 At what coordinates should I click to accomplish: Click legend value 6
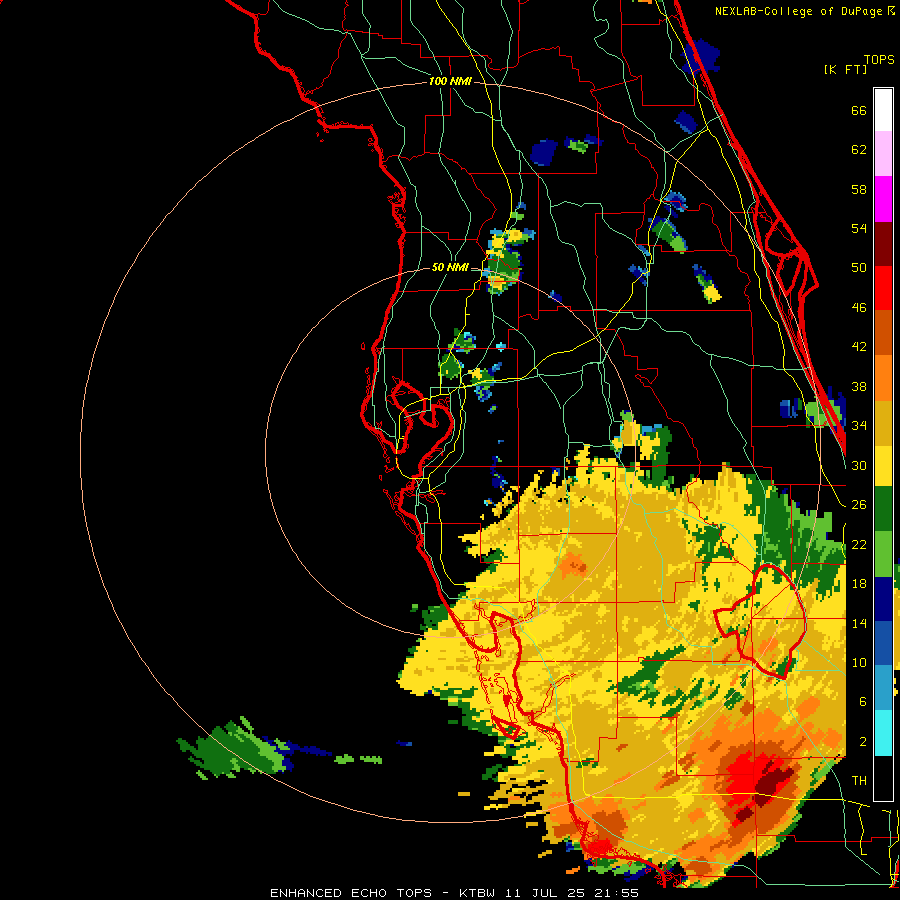tap(862, 701)
